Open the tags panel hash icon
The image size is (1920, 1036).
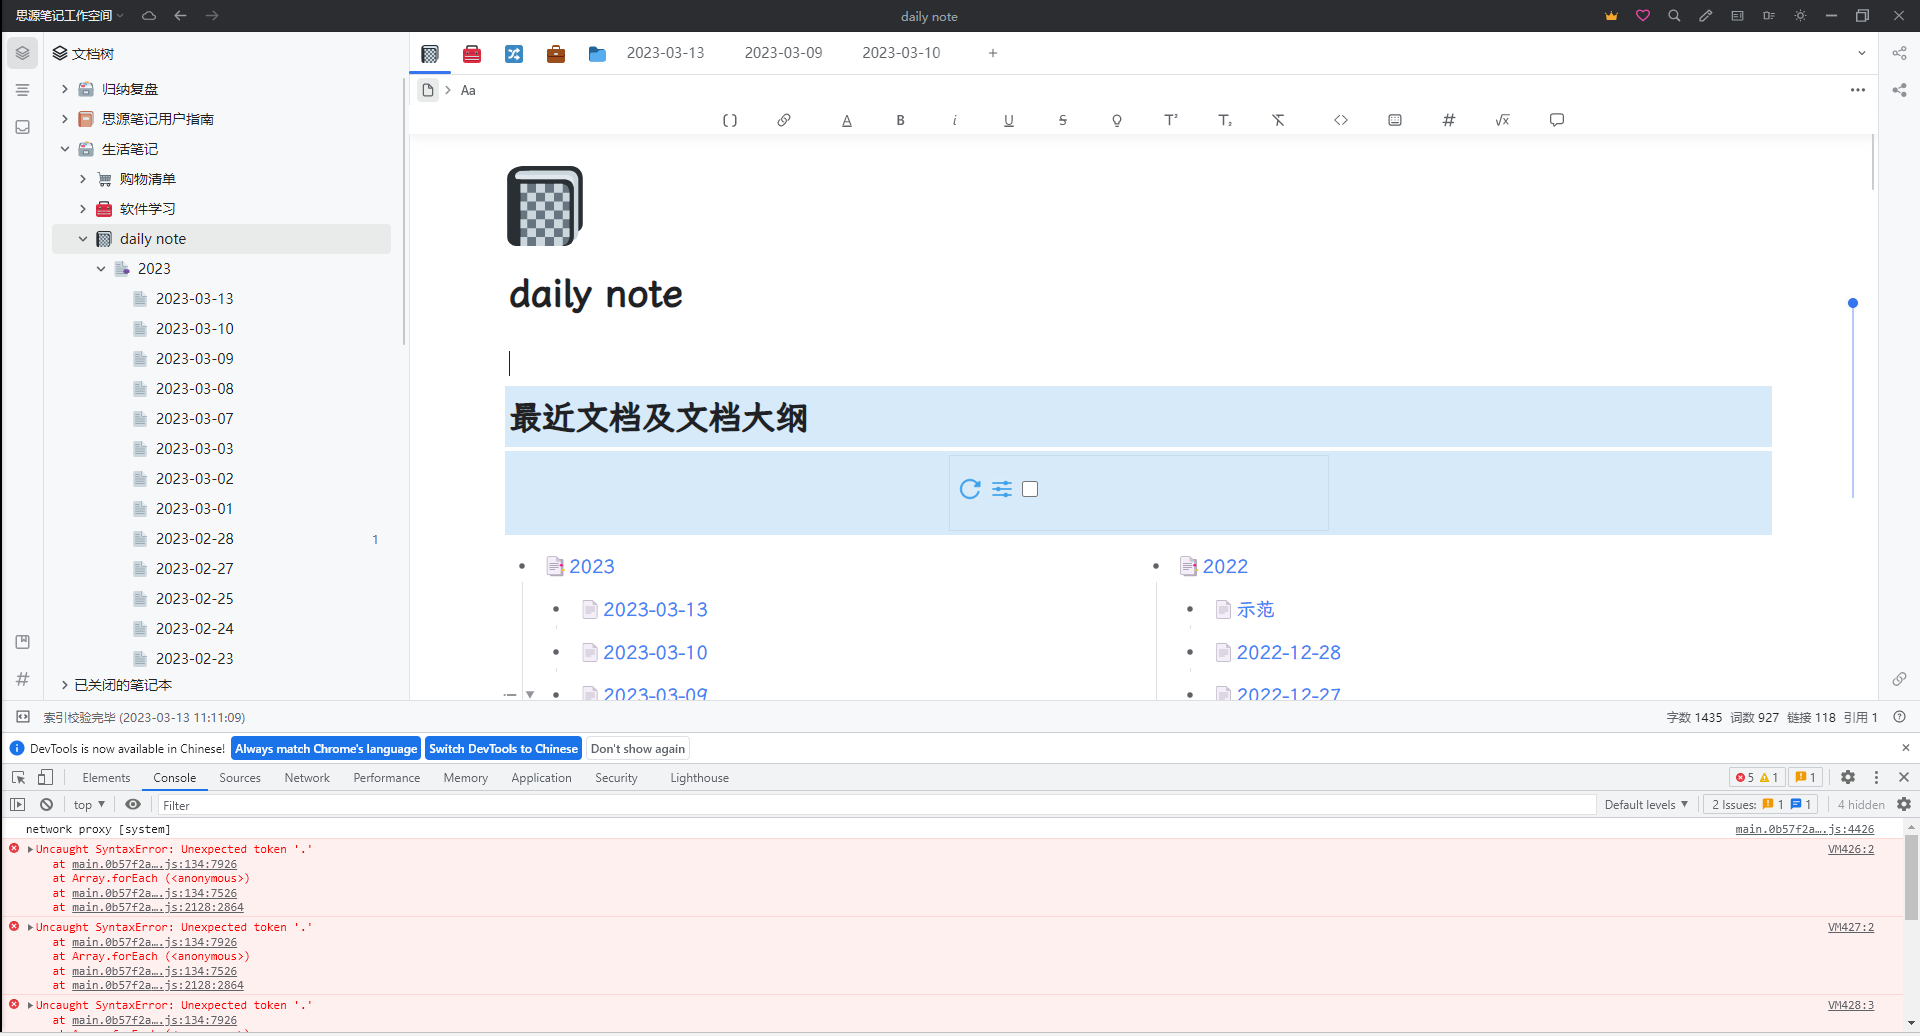pyautogui.click(x=22, y=679)
